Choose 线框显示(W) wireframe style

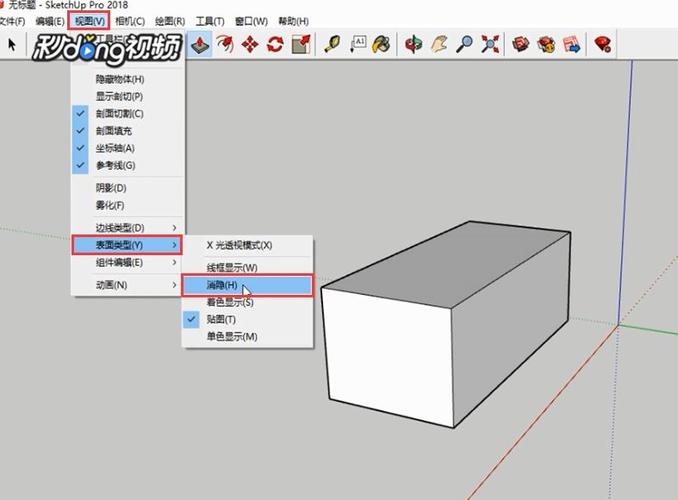coord(247,268)
